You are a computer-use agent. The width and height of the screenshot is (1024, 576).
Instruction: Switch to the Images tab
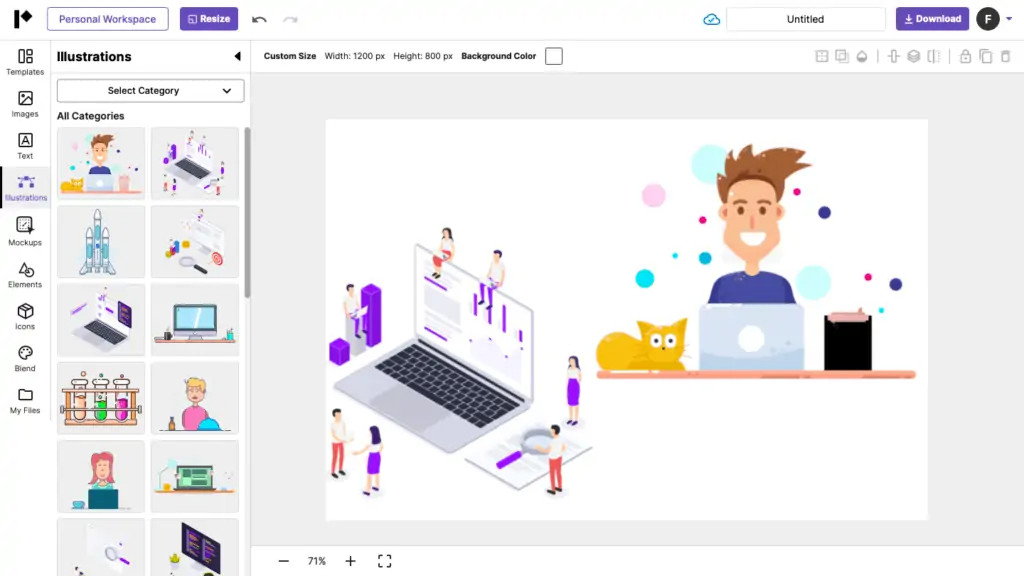pyautogui.click(x=25, y=103)
